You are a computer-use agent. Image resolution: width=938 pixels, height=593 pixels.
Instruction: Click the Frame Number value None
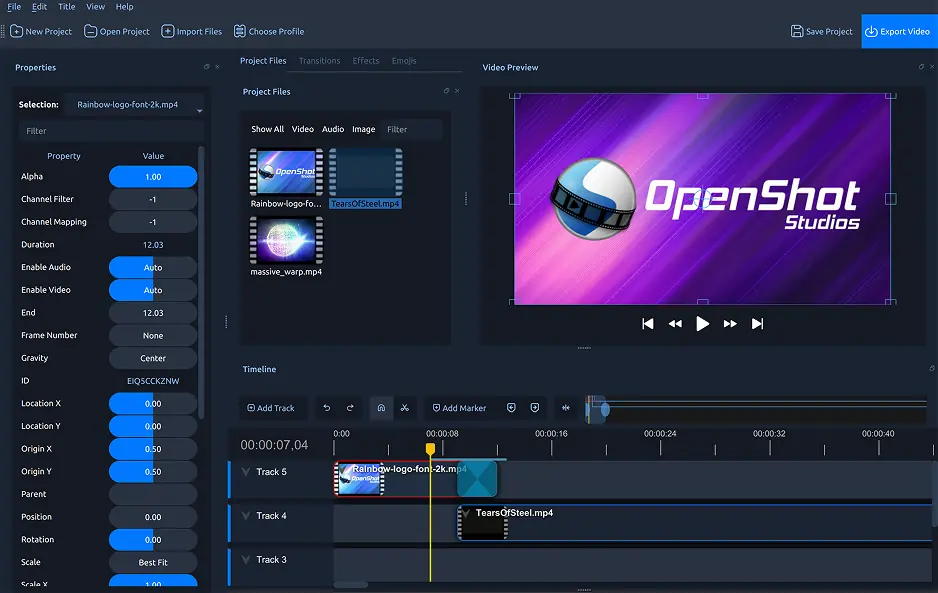point(153,336)
